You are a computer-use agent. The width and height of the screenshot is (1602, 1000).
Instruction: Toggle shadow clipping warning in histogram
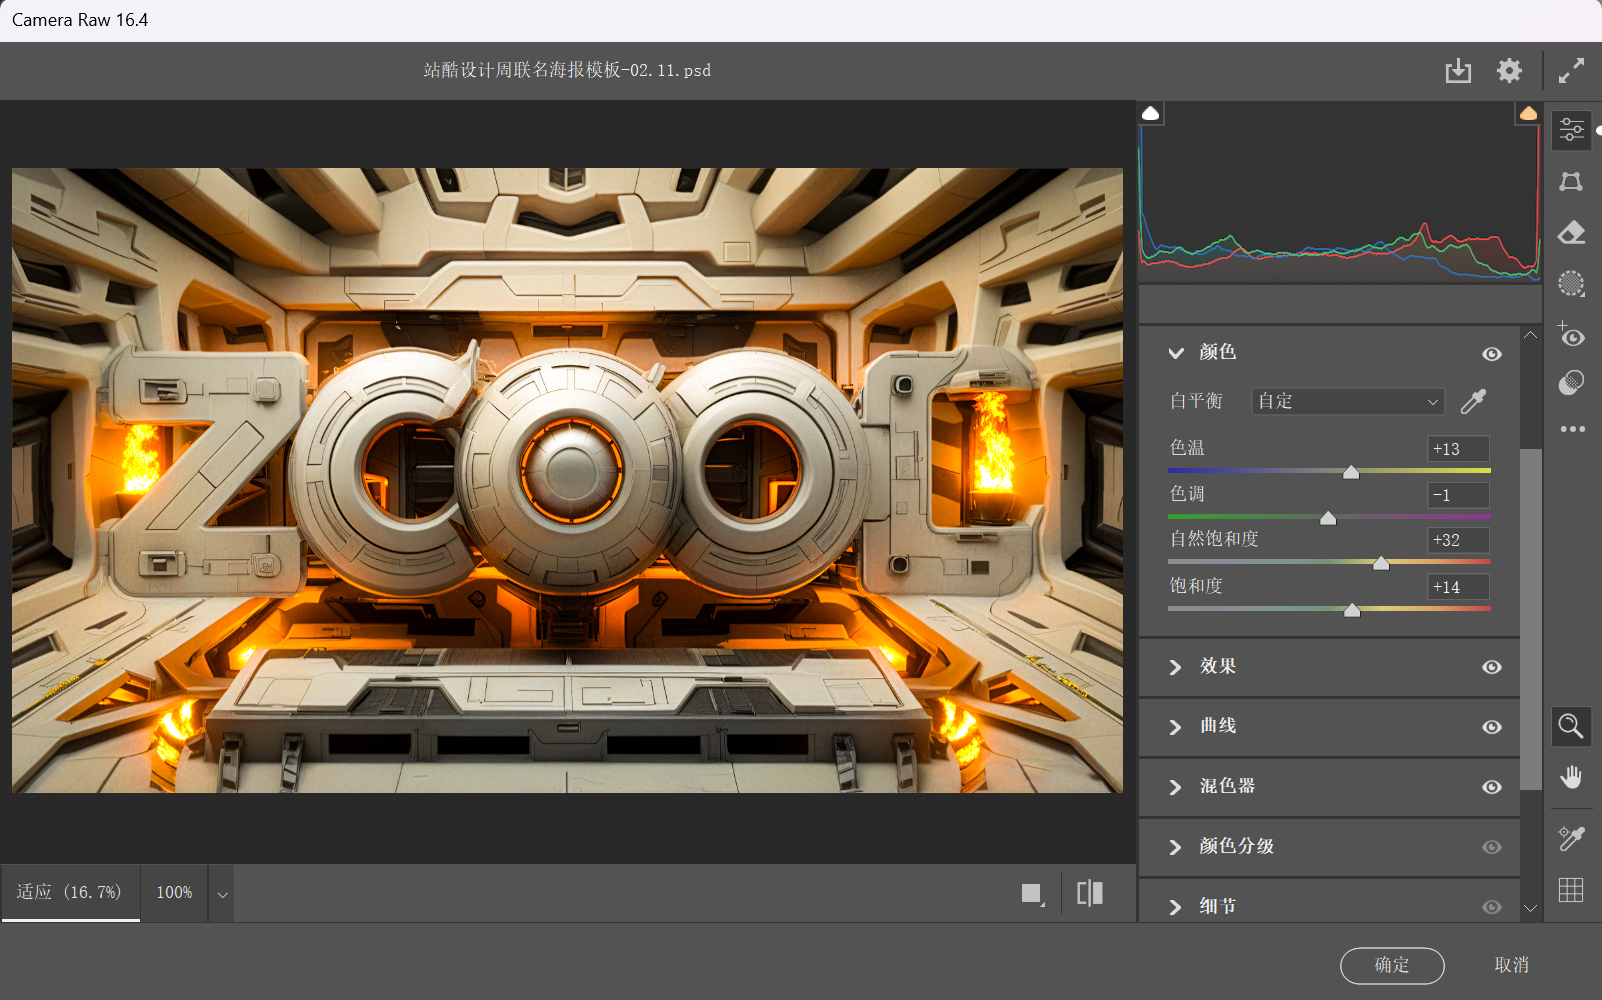click(x=1151, y=113)
